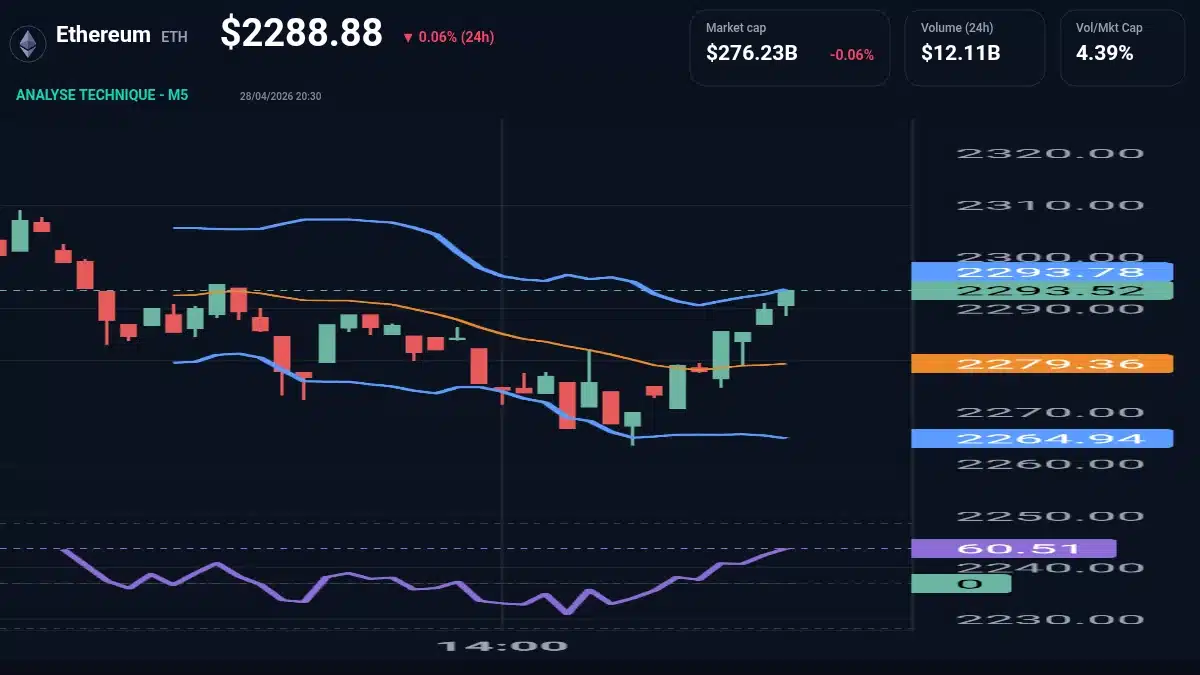Expand the Volume (24h) panel
The height and width of the screenshot is (675, 1200).
[974, 47]
